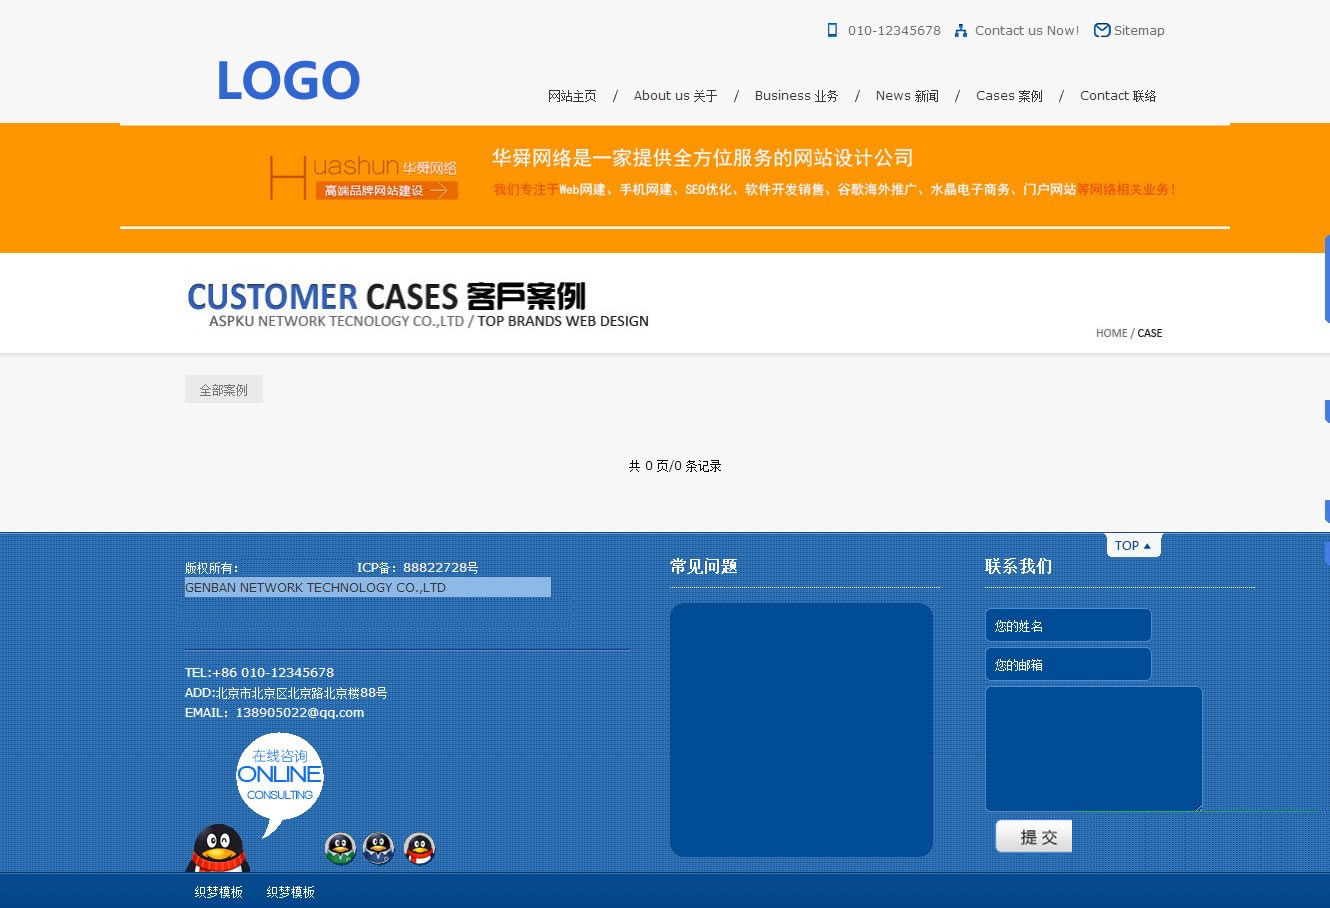Click the dark blue 常见问题 content box
The width and height of the screenshot is (1330, 908).
[x=801, y=729]
